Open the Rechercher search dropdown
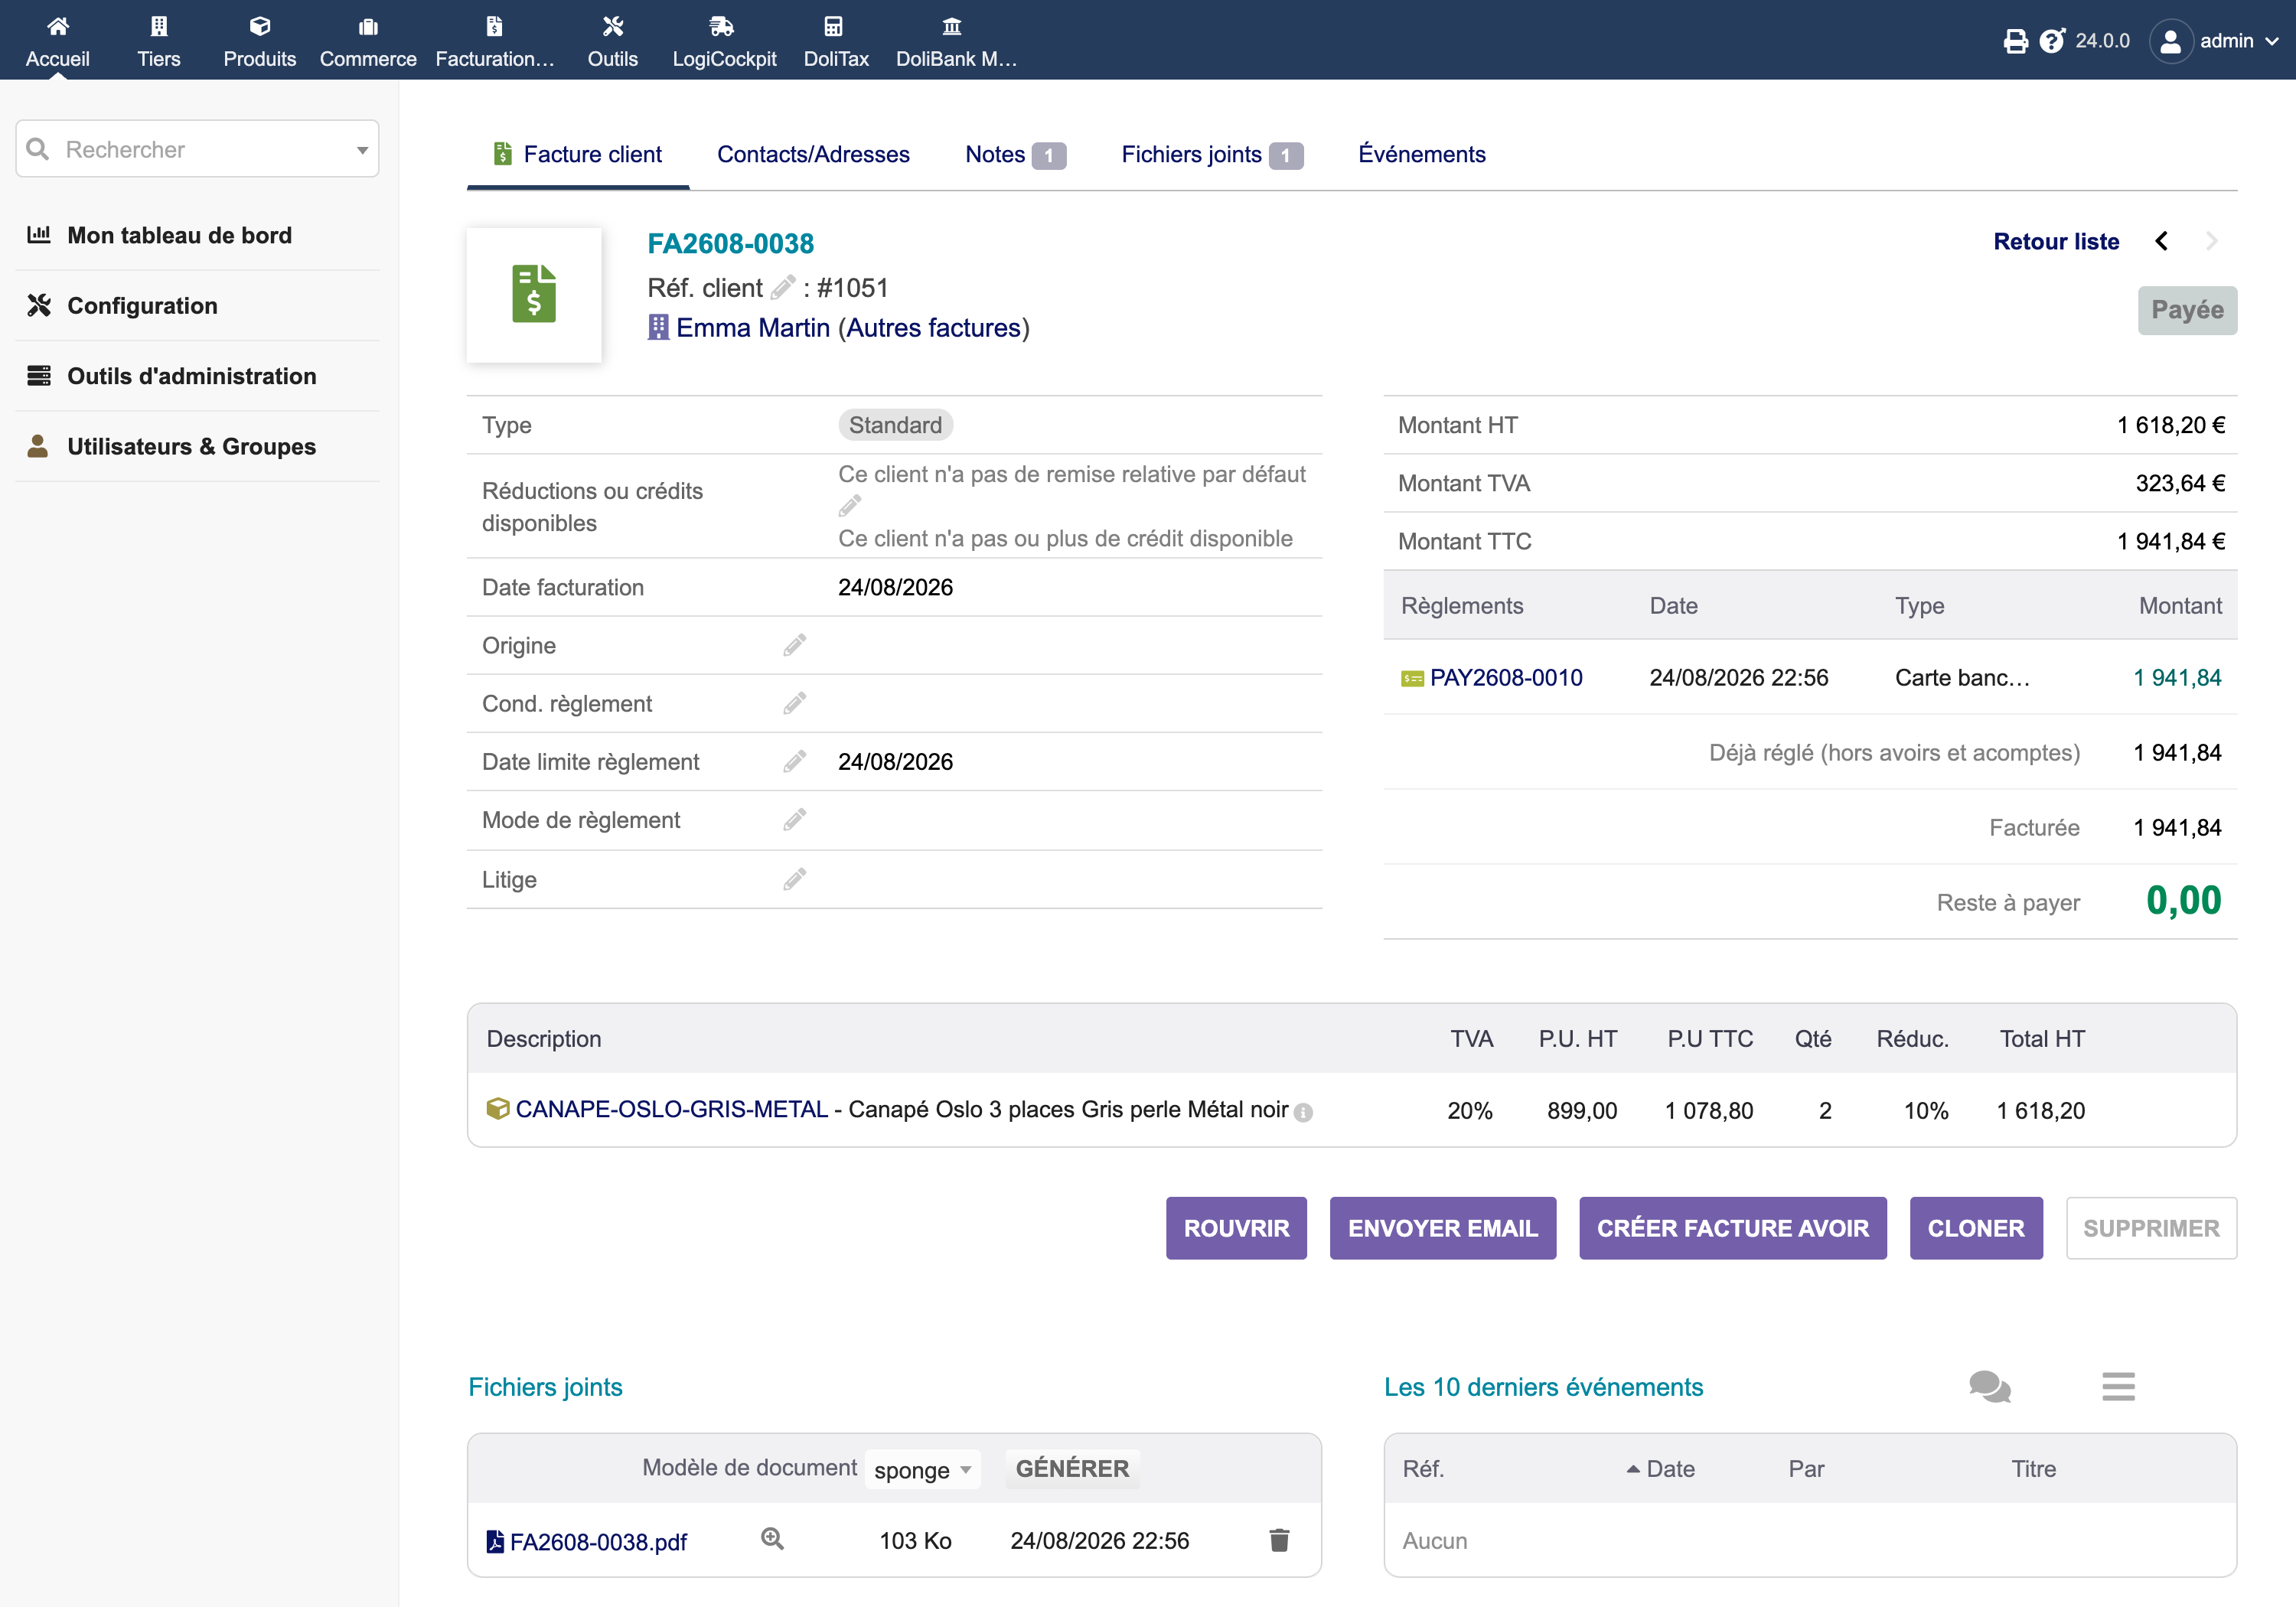2296x1607 pixels. tap(197, 149)
